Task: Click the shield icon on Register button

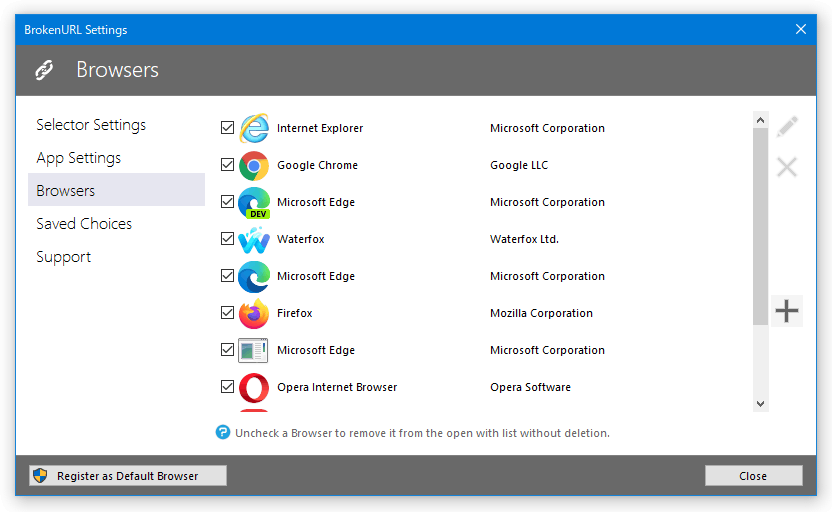Action: click(40, 475)
